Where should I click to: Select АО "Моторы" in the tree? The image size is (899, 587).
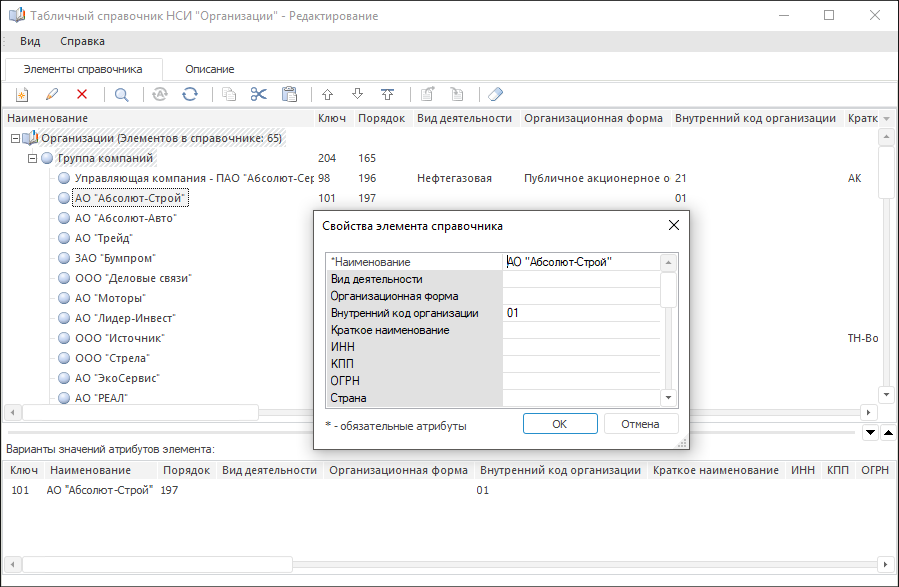pyautogui.click(x=110, y=298)
